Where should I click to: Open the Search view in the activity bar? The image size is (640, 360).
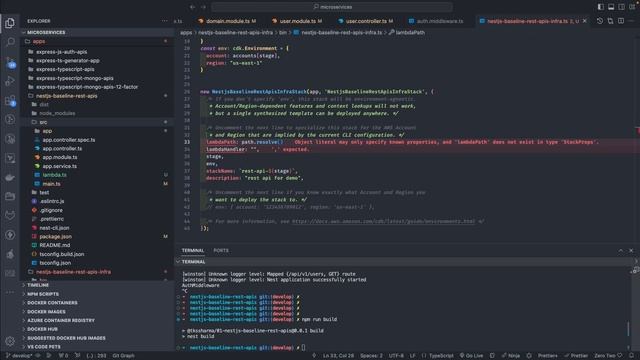click(x=10, y=42)
